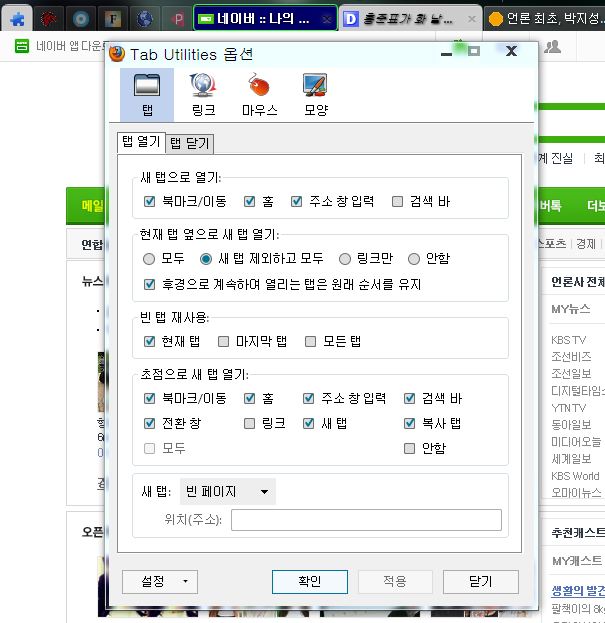
Task: Toggle the 복사 탭 checkbox
Action: tap(410, 424)
